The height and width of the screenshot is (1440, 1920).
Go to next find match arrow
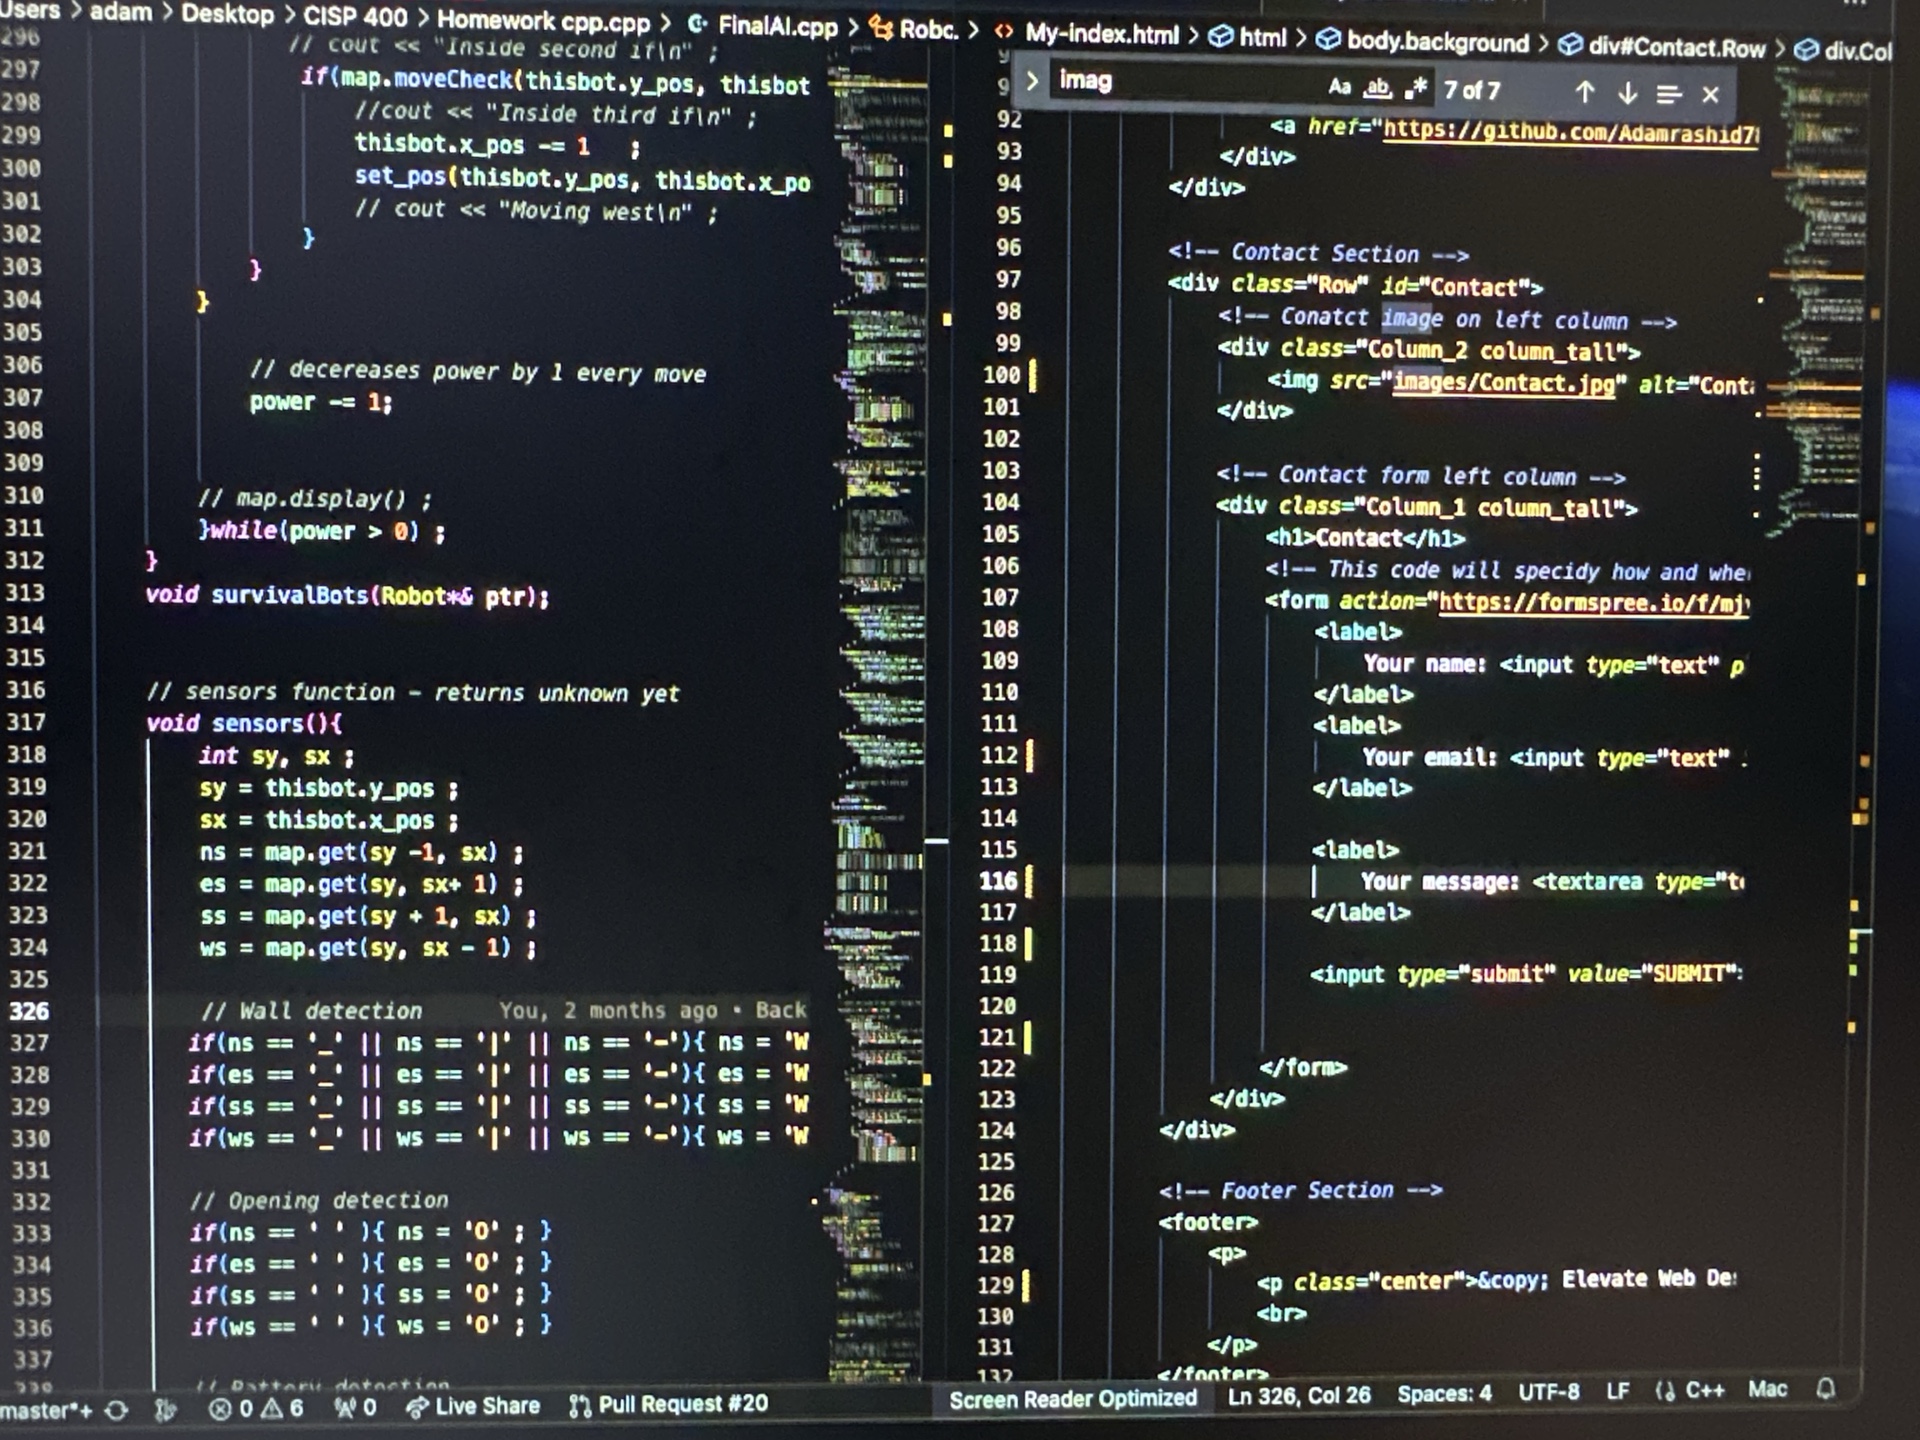pos(1627,93)
